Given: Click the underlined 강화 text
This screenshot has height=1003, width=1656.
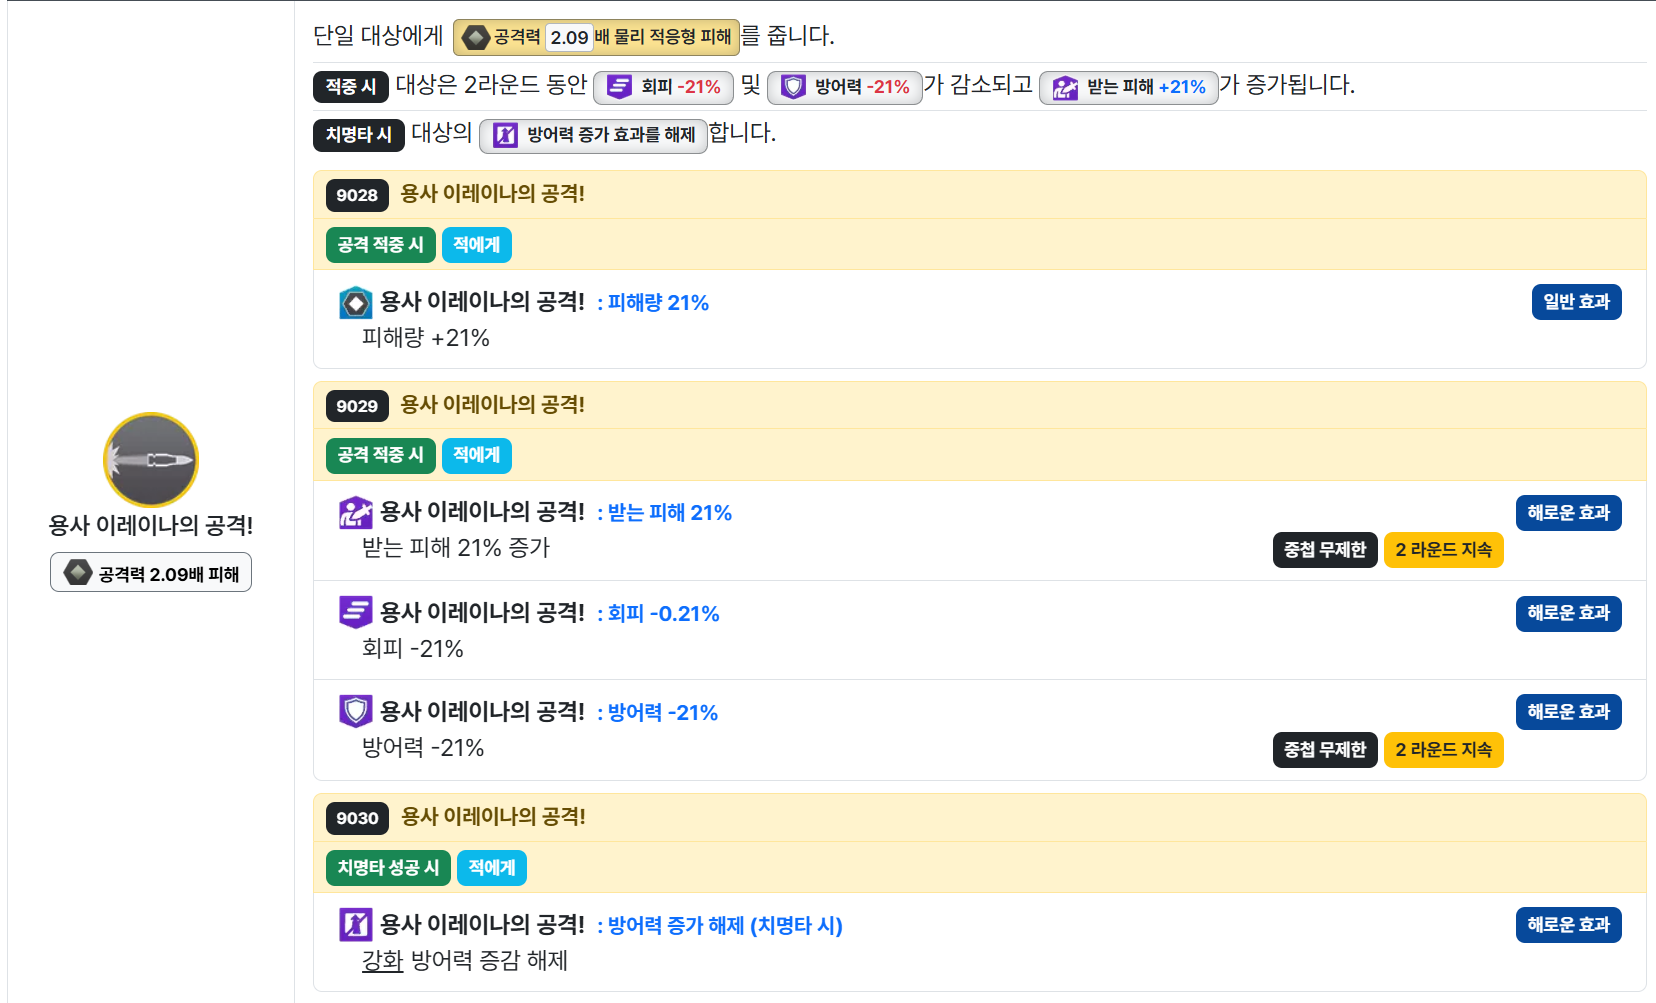Looking at the screenshot, I should pos(382,961).
